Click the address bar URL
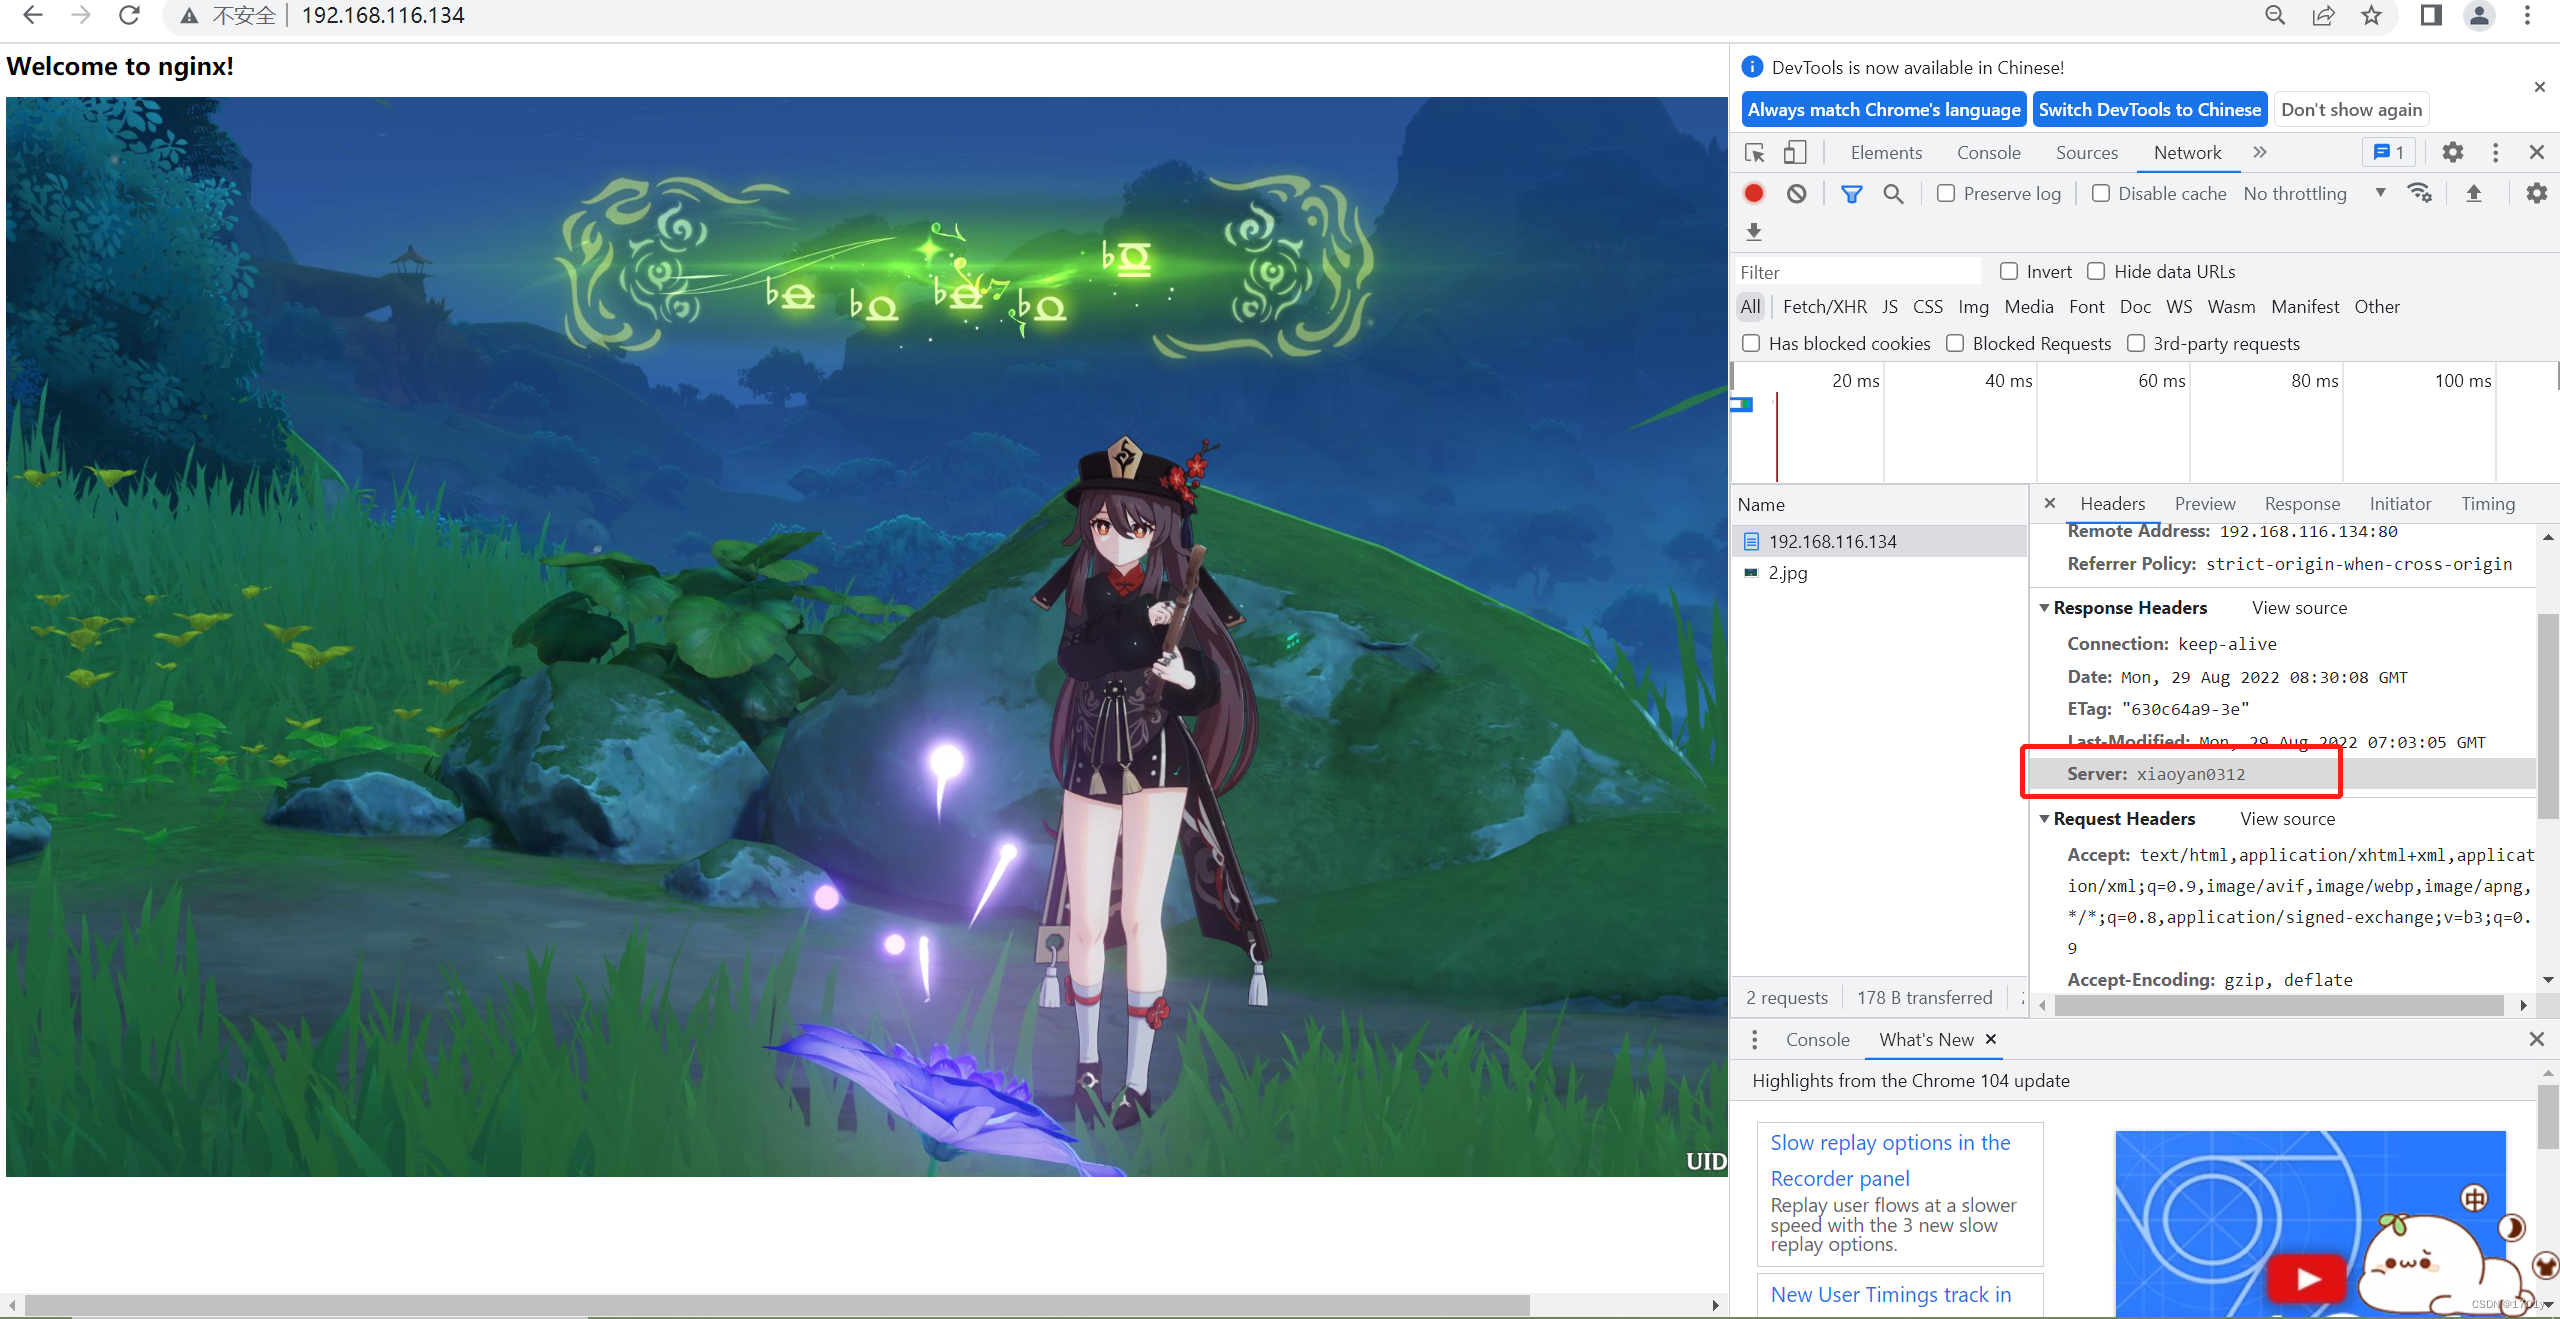The height and width of the screenshot is (1319, 2560). click(x=383, y=16)
